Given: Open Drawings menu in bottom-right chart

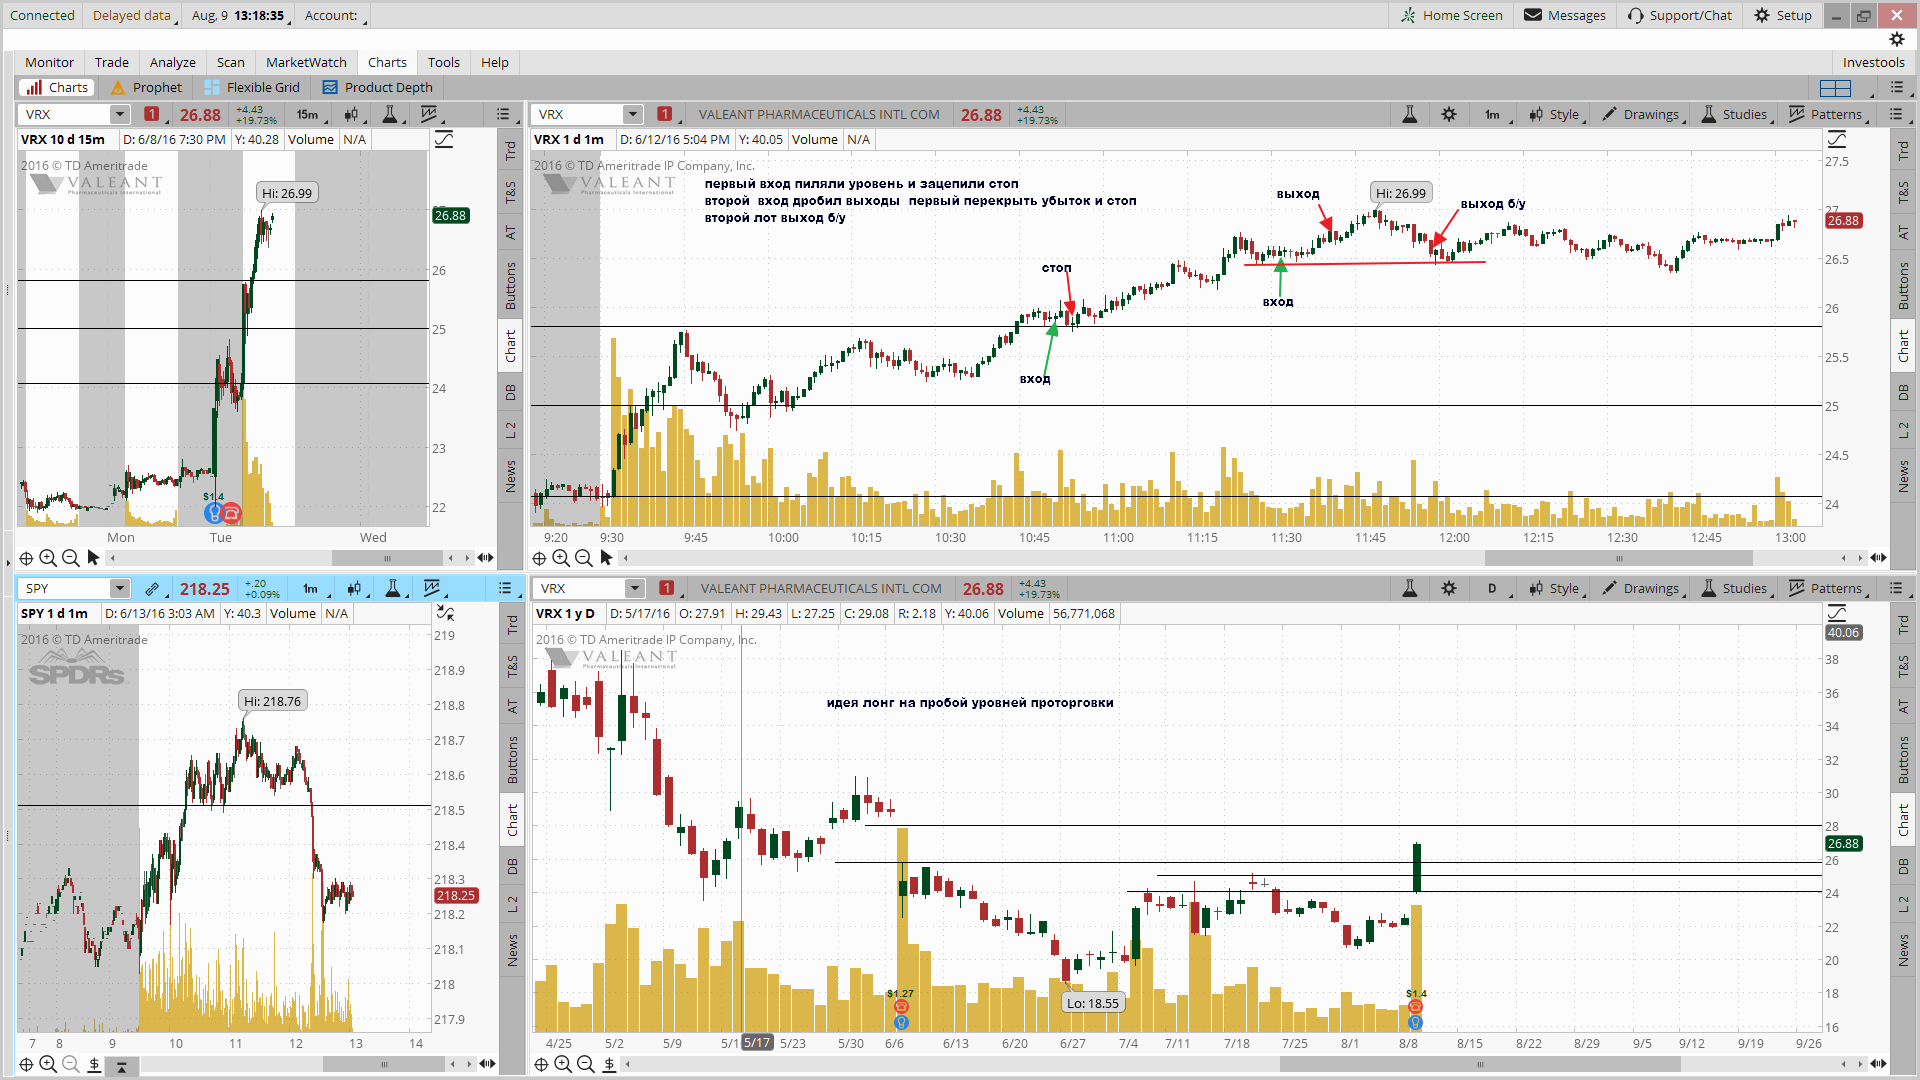Looking at the screenshot, I should tap(1643, 588).
